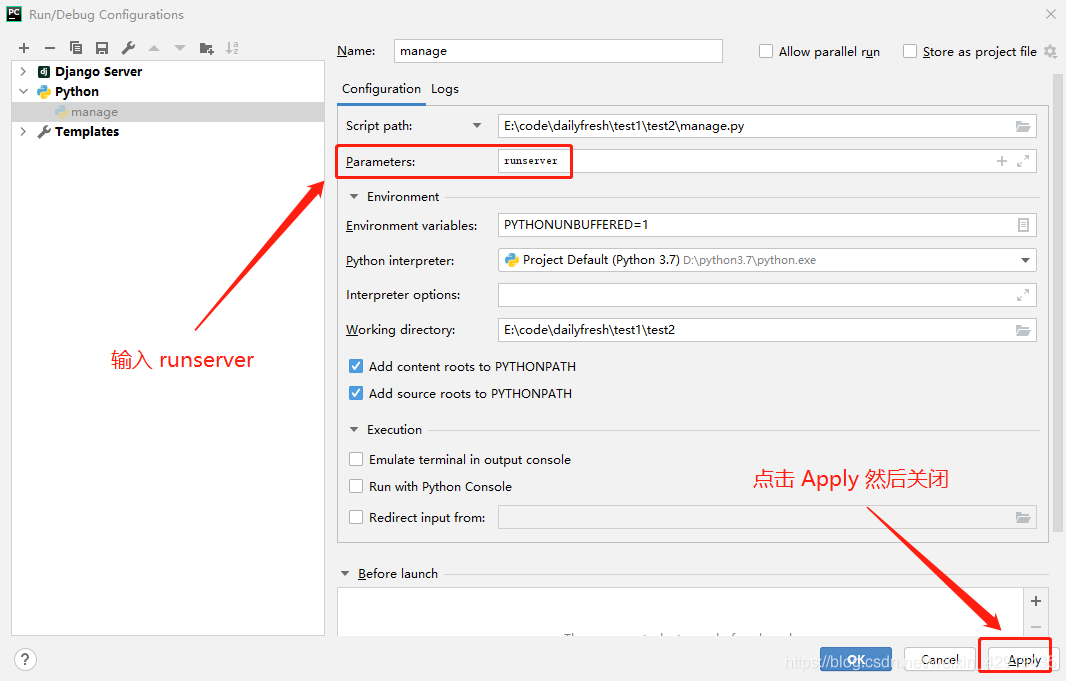Screen dimensions: 1066x681
Task: Select the Configuration tab
Action: point(381,89)
